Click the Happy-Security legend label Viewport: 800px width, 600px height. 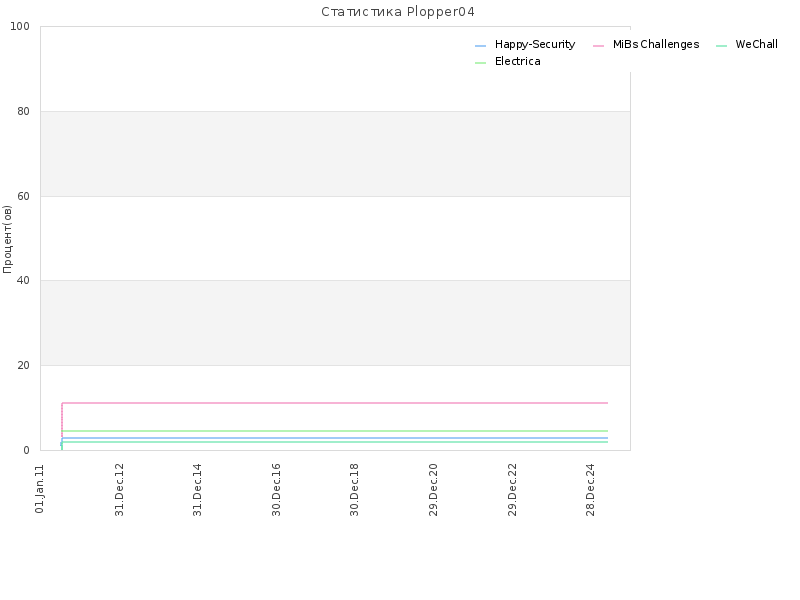[535, 44]
